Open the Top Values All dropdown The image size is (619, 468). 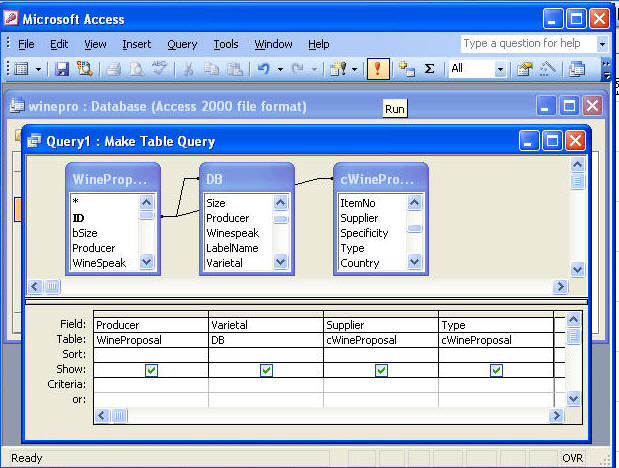coord(500,70)
